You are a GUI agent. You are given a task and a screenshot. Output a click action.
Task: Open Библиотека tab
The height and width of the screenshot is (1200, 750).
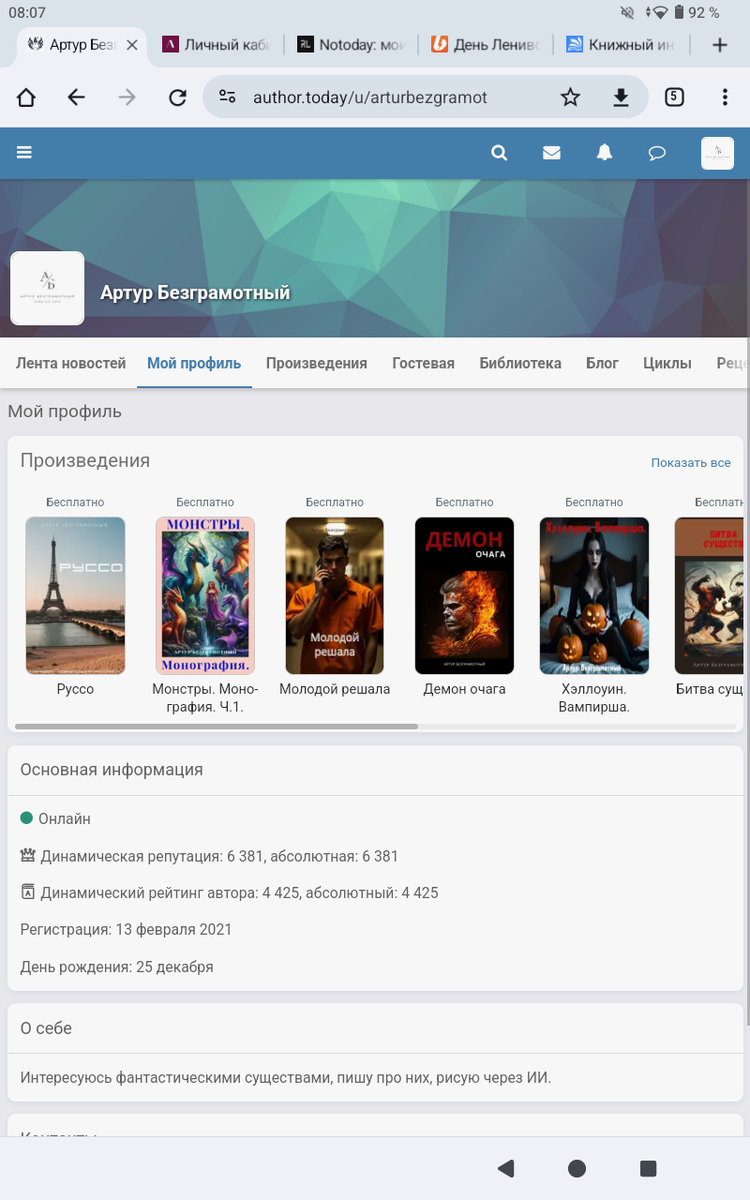pos(520,363)
